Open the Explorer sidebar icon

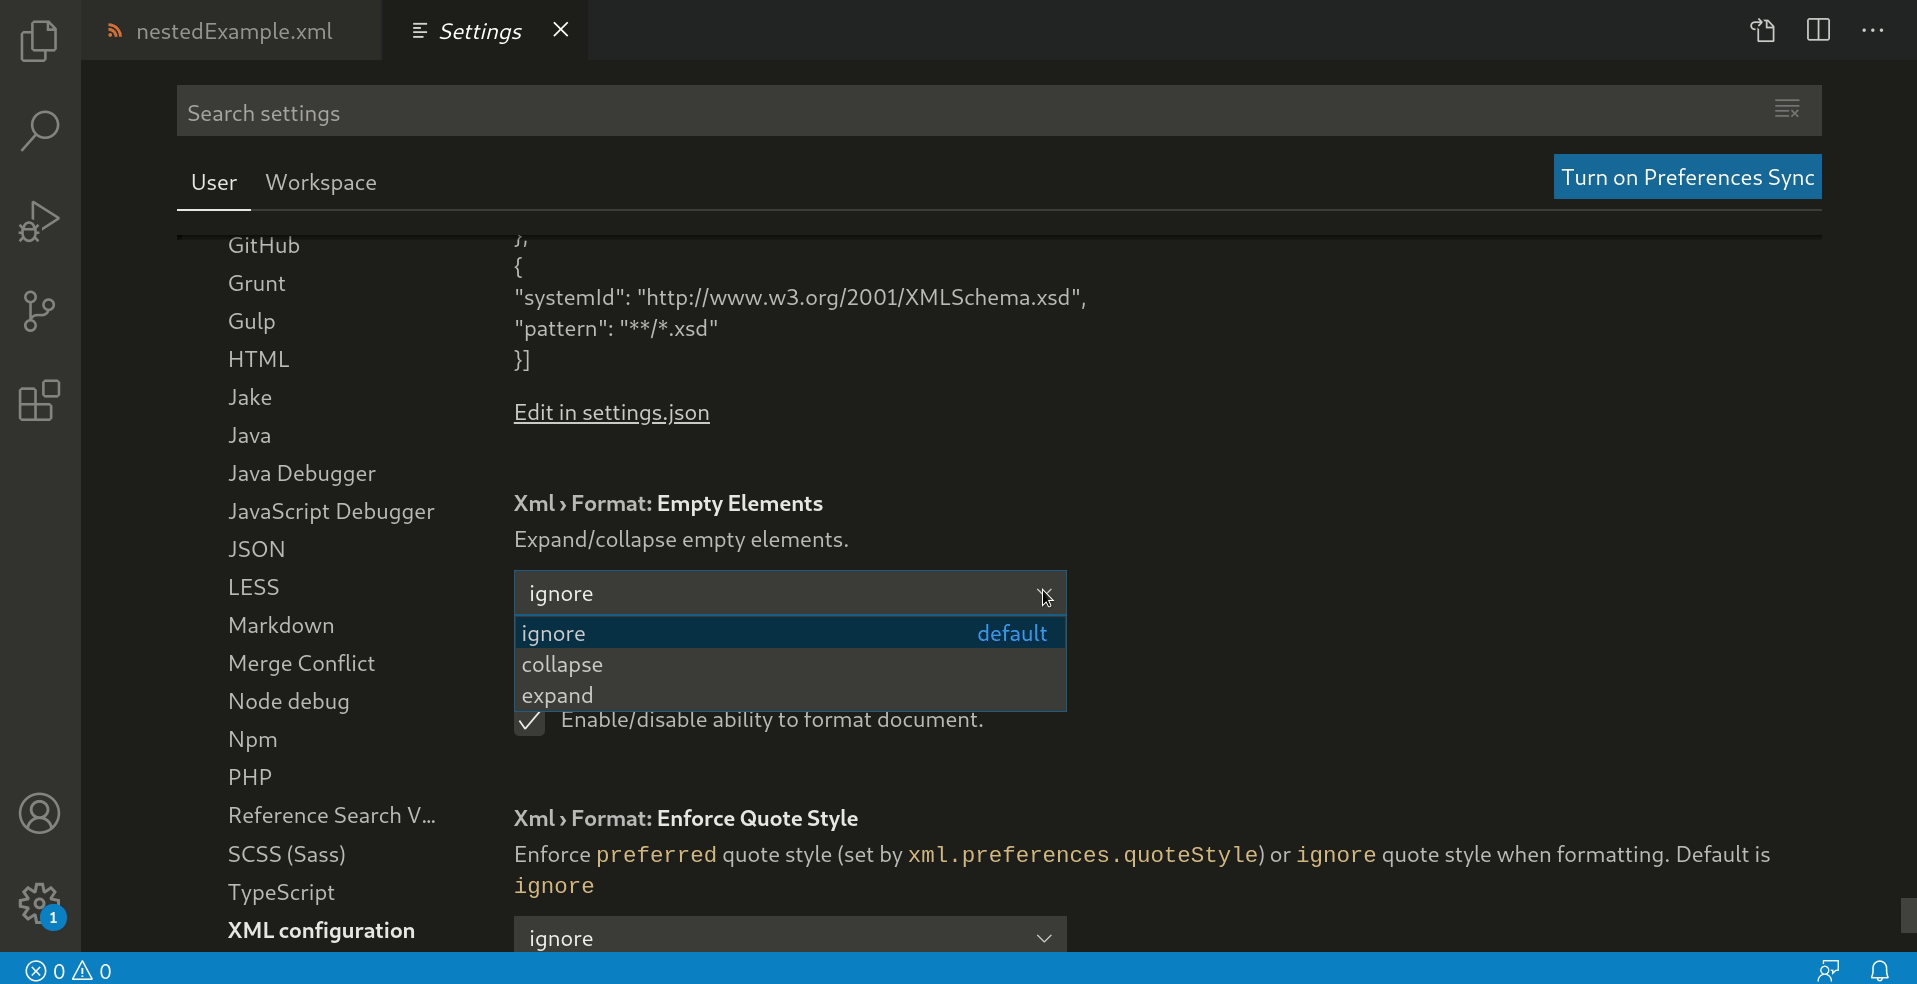[38, 40]
